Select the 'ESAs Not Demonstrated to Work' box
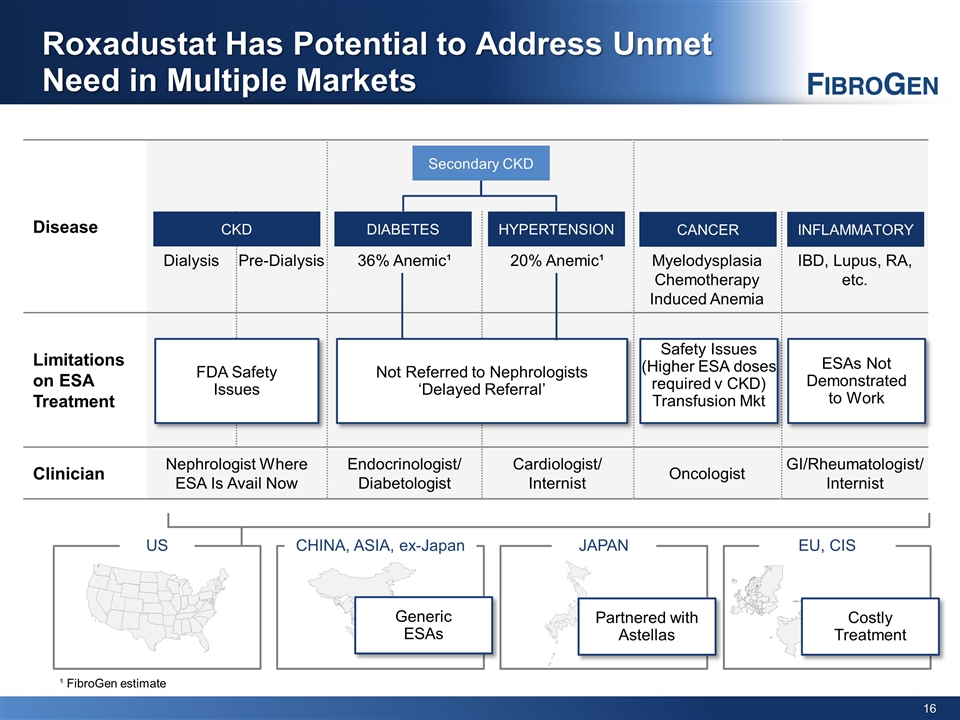The height and width of the screenshot is (720, 960). coord(856,381)
